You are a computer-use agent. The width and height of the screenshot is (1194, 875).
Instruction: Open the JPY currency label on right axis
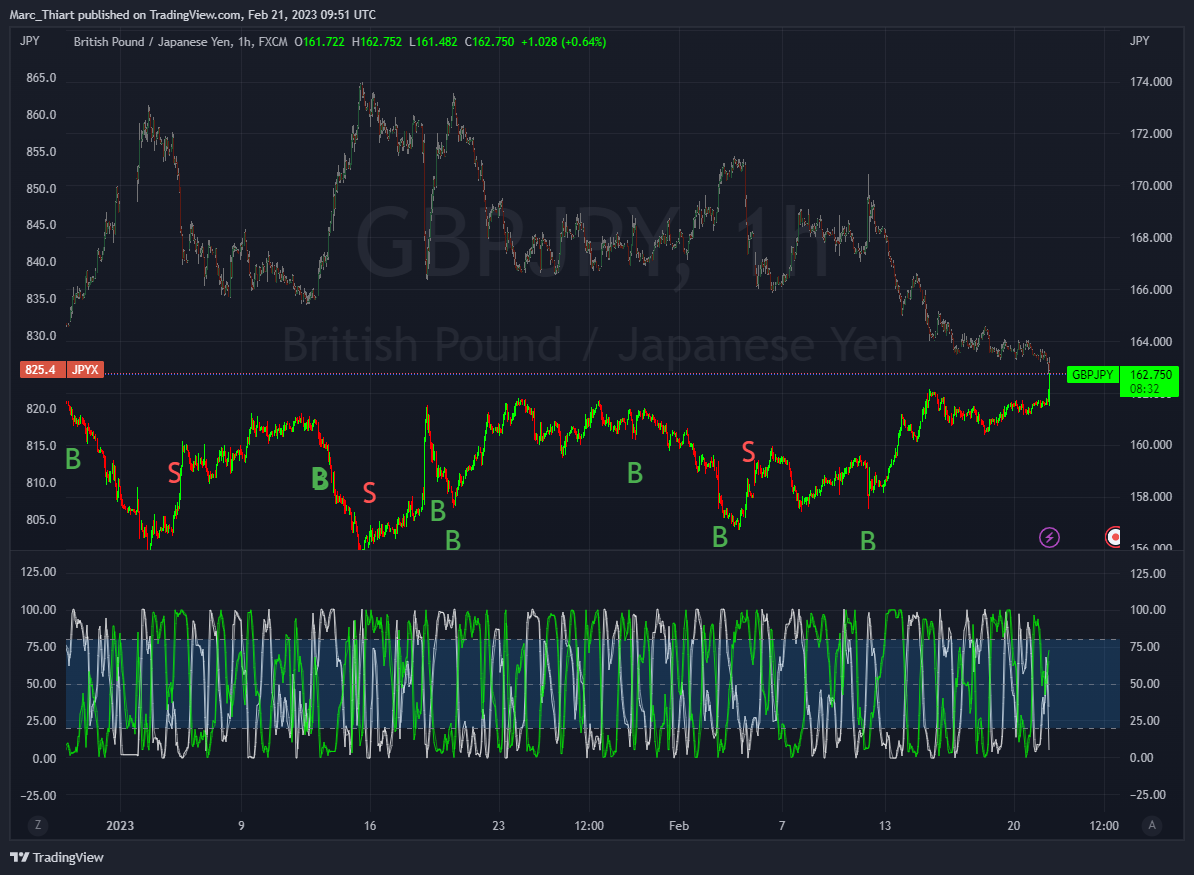click(1140, 41)
